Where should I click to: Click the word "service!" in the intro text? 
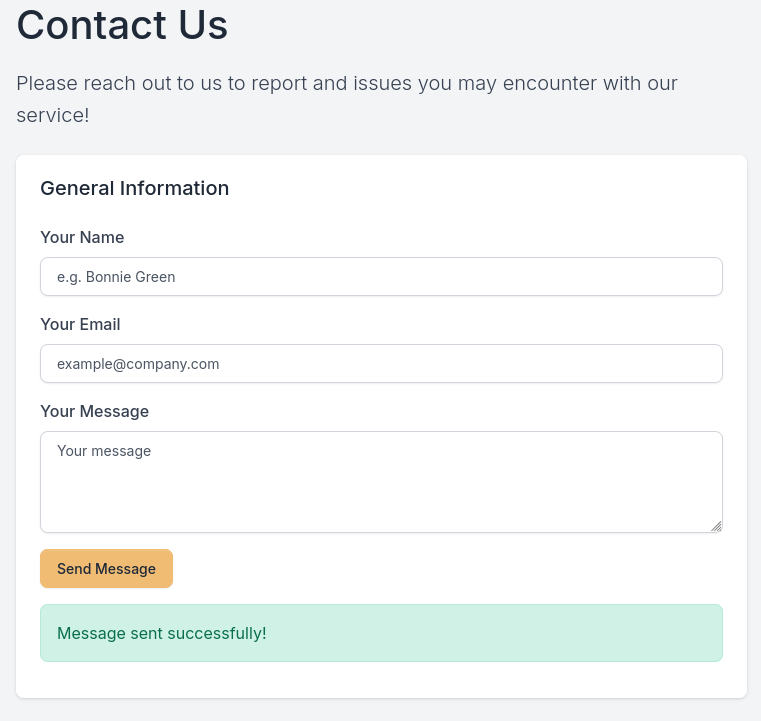coord(53,115)
